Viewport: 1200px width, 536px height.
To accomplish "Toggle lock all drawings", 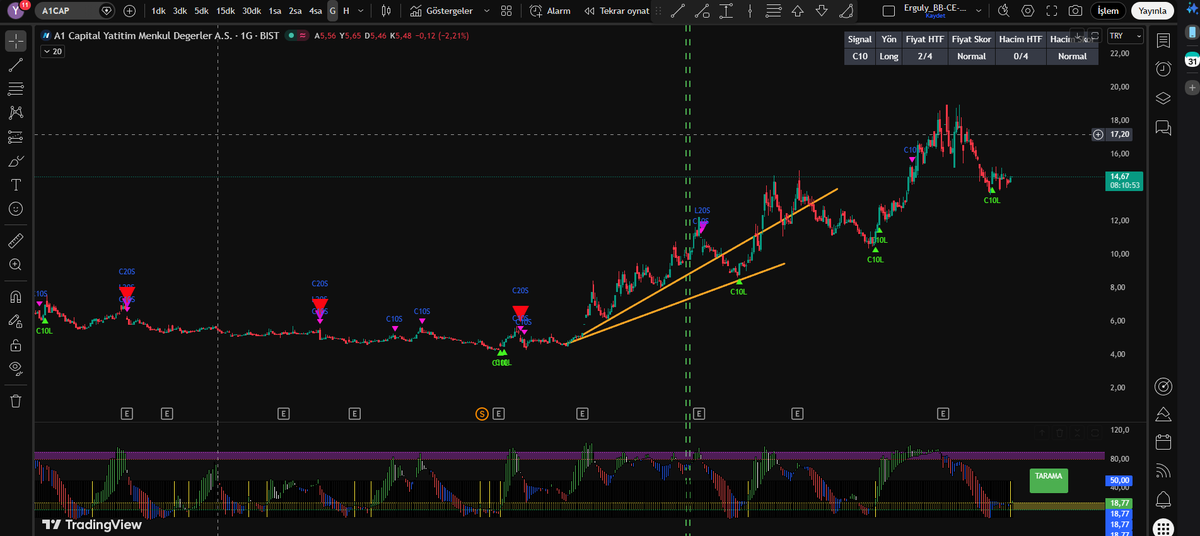I will point(15,345).
